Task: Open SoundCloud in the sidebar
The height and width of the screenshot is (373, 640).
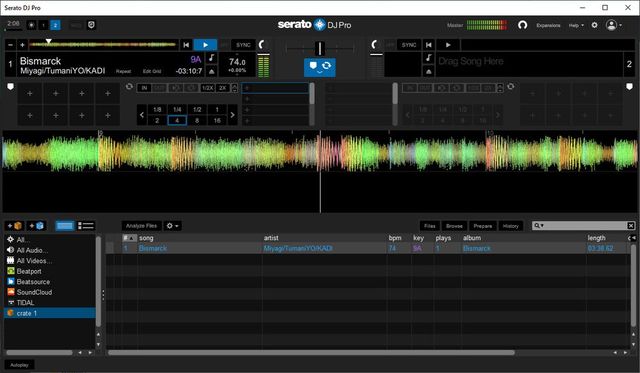Action: [x=50, y=292]
